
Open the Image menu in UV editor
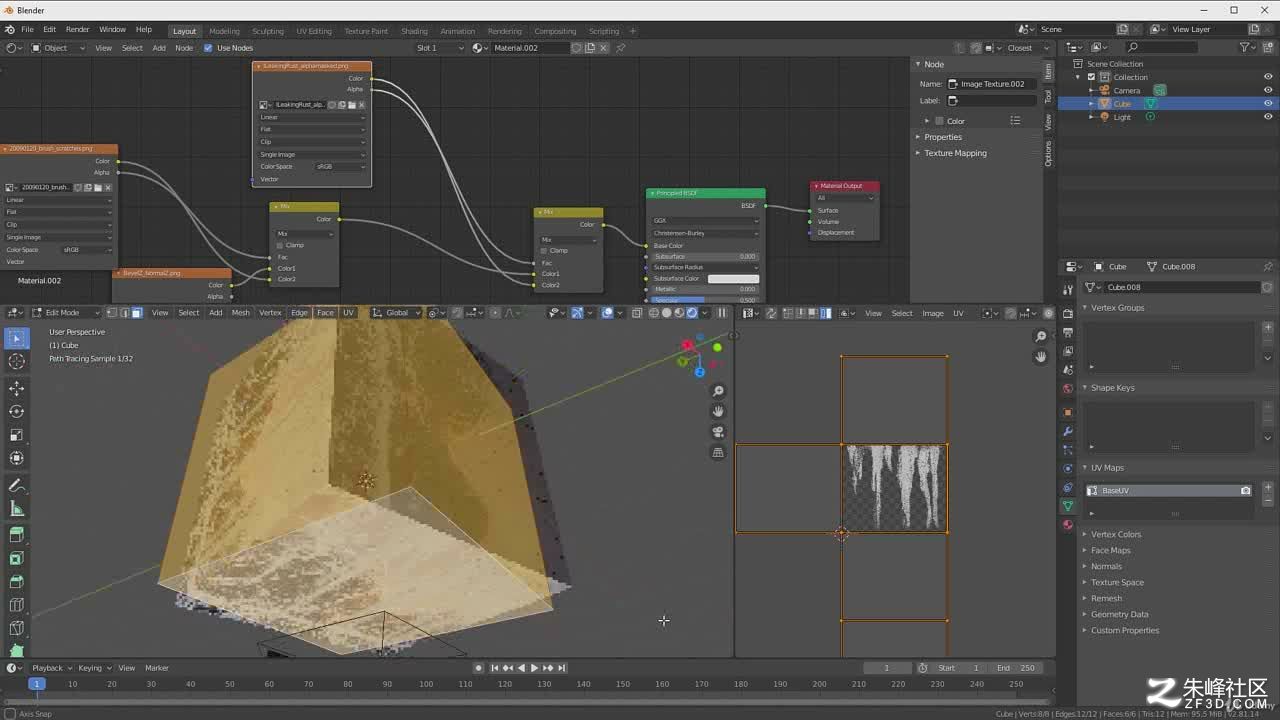932,313
